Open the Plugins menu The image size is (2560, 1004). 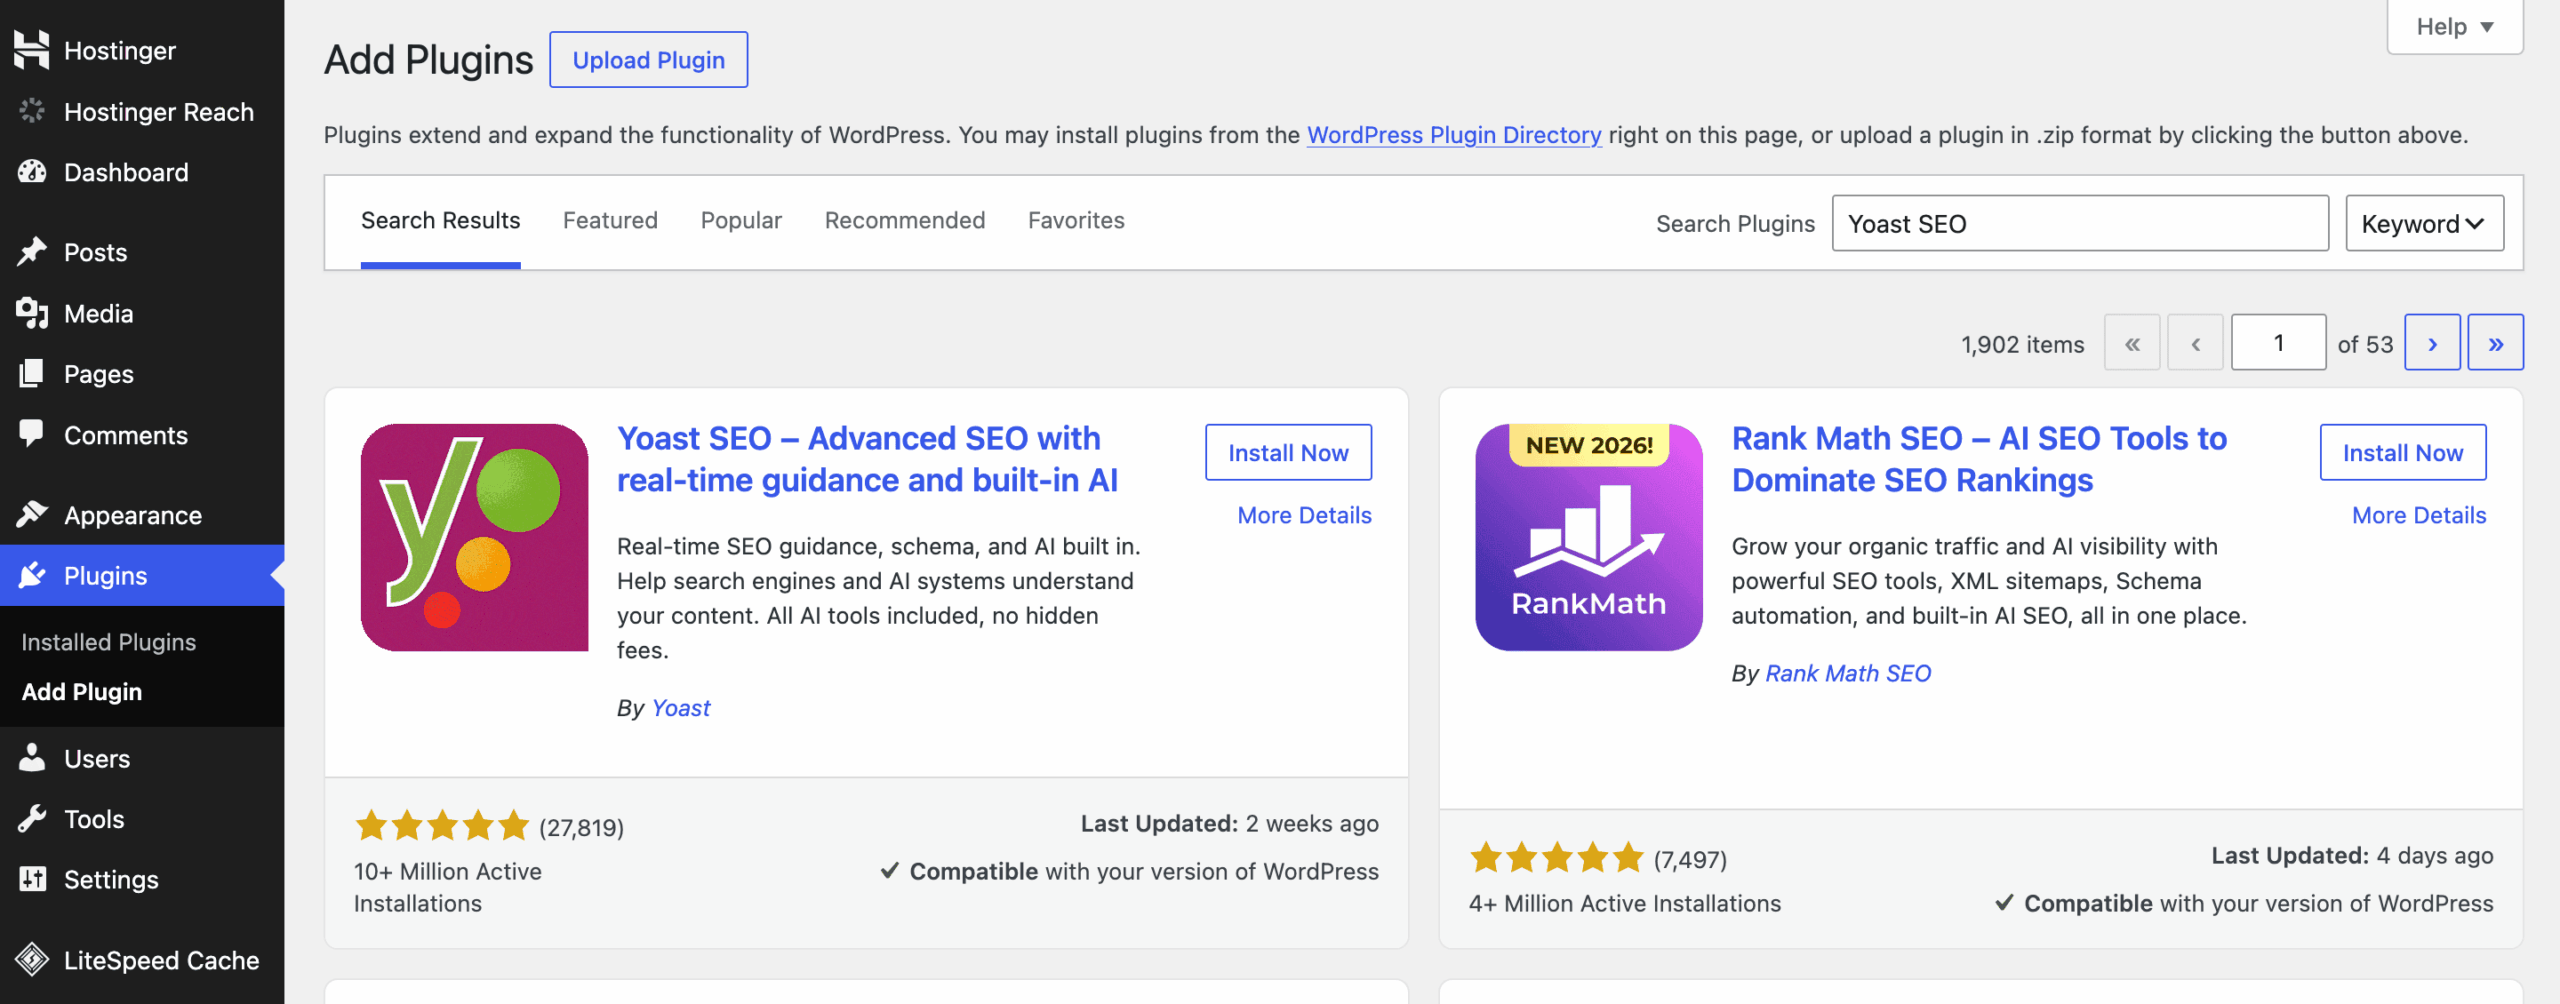pyautogui.click(x=142, y=575)
